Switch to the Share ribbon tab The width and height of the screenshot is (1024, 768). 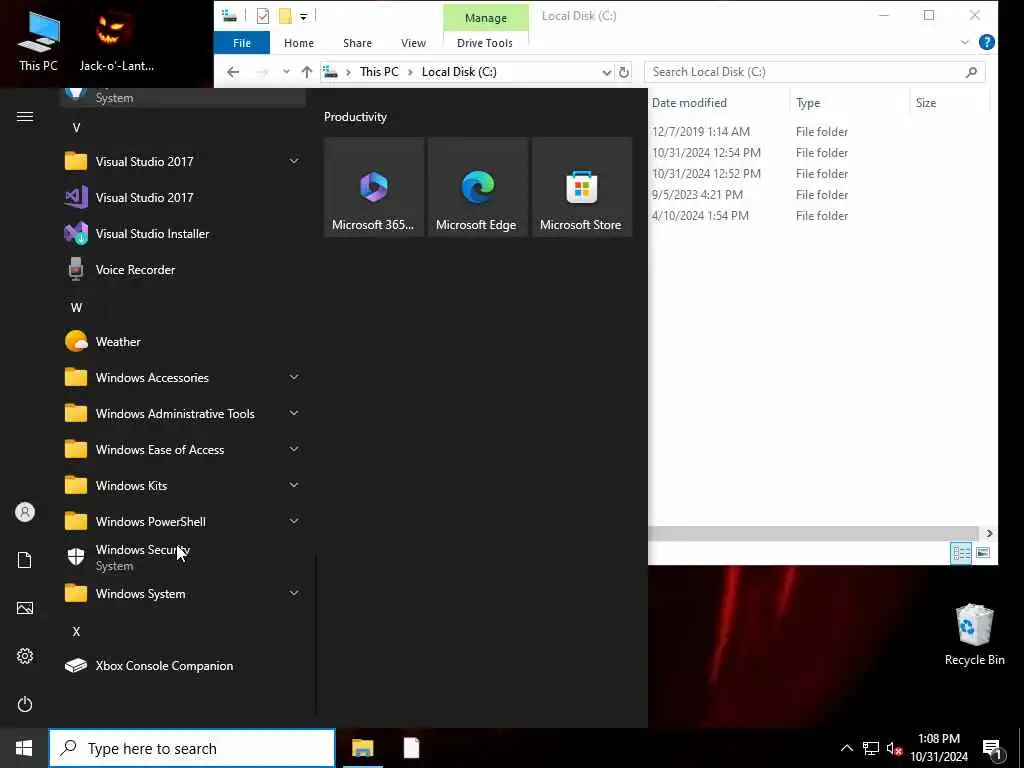click(x=357, y=42)
